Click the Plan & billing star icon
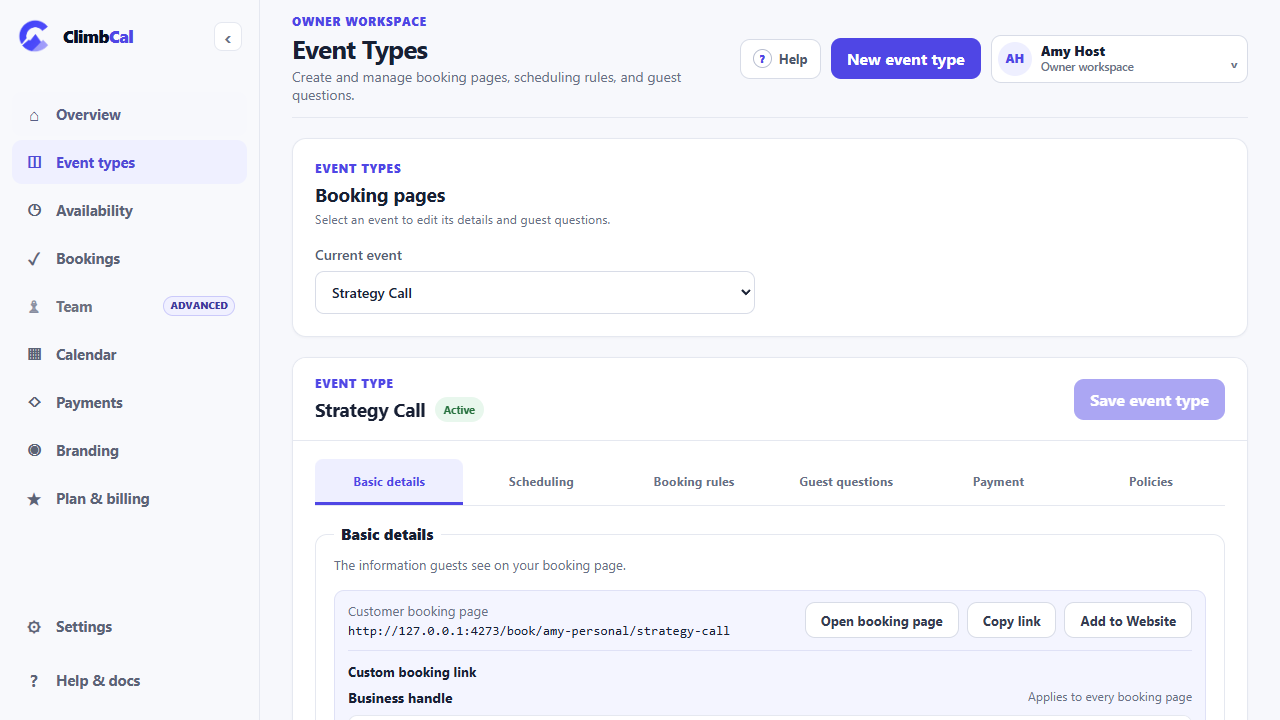The height and width of the screenshot is (720, 1280). click(x=35, y=499)
